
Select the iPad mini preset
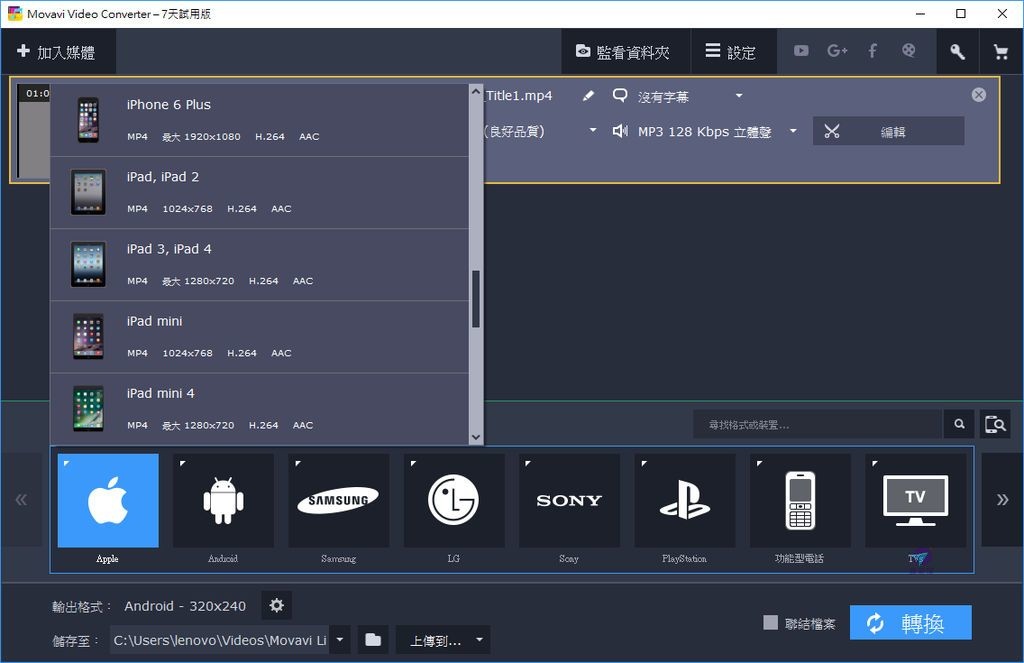pyautogui.click(x=260, y=337)
